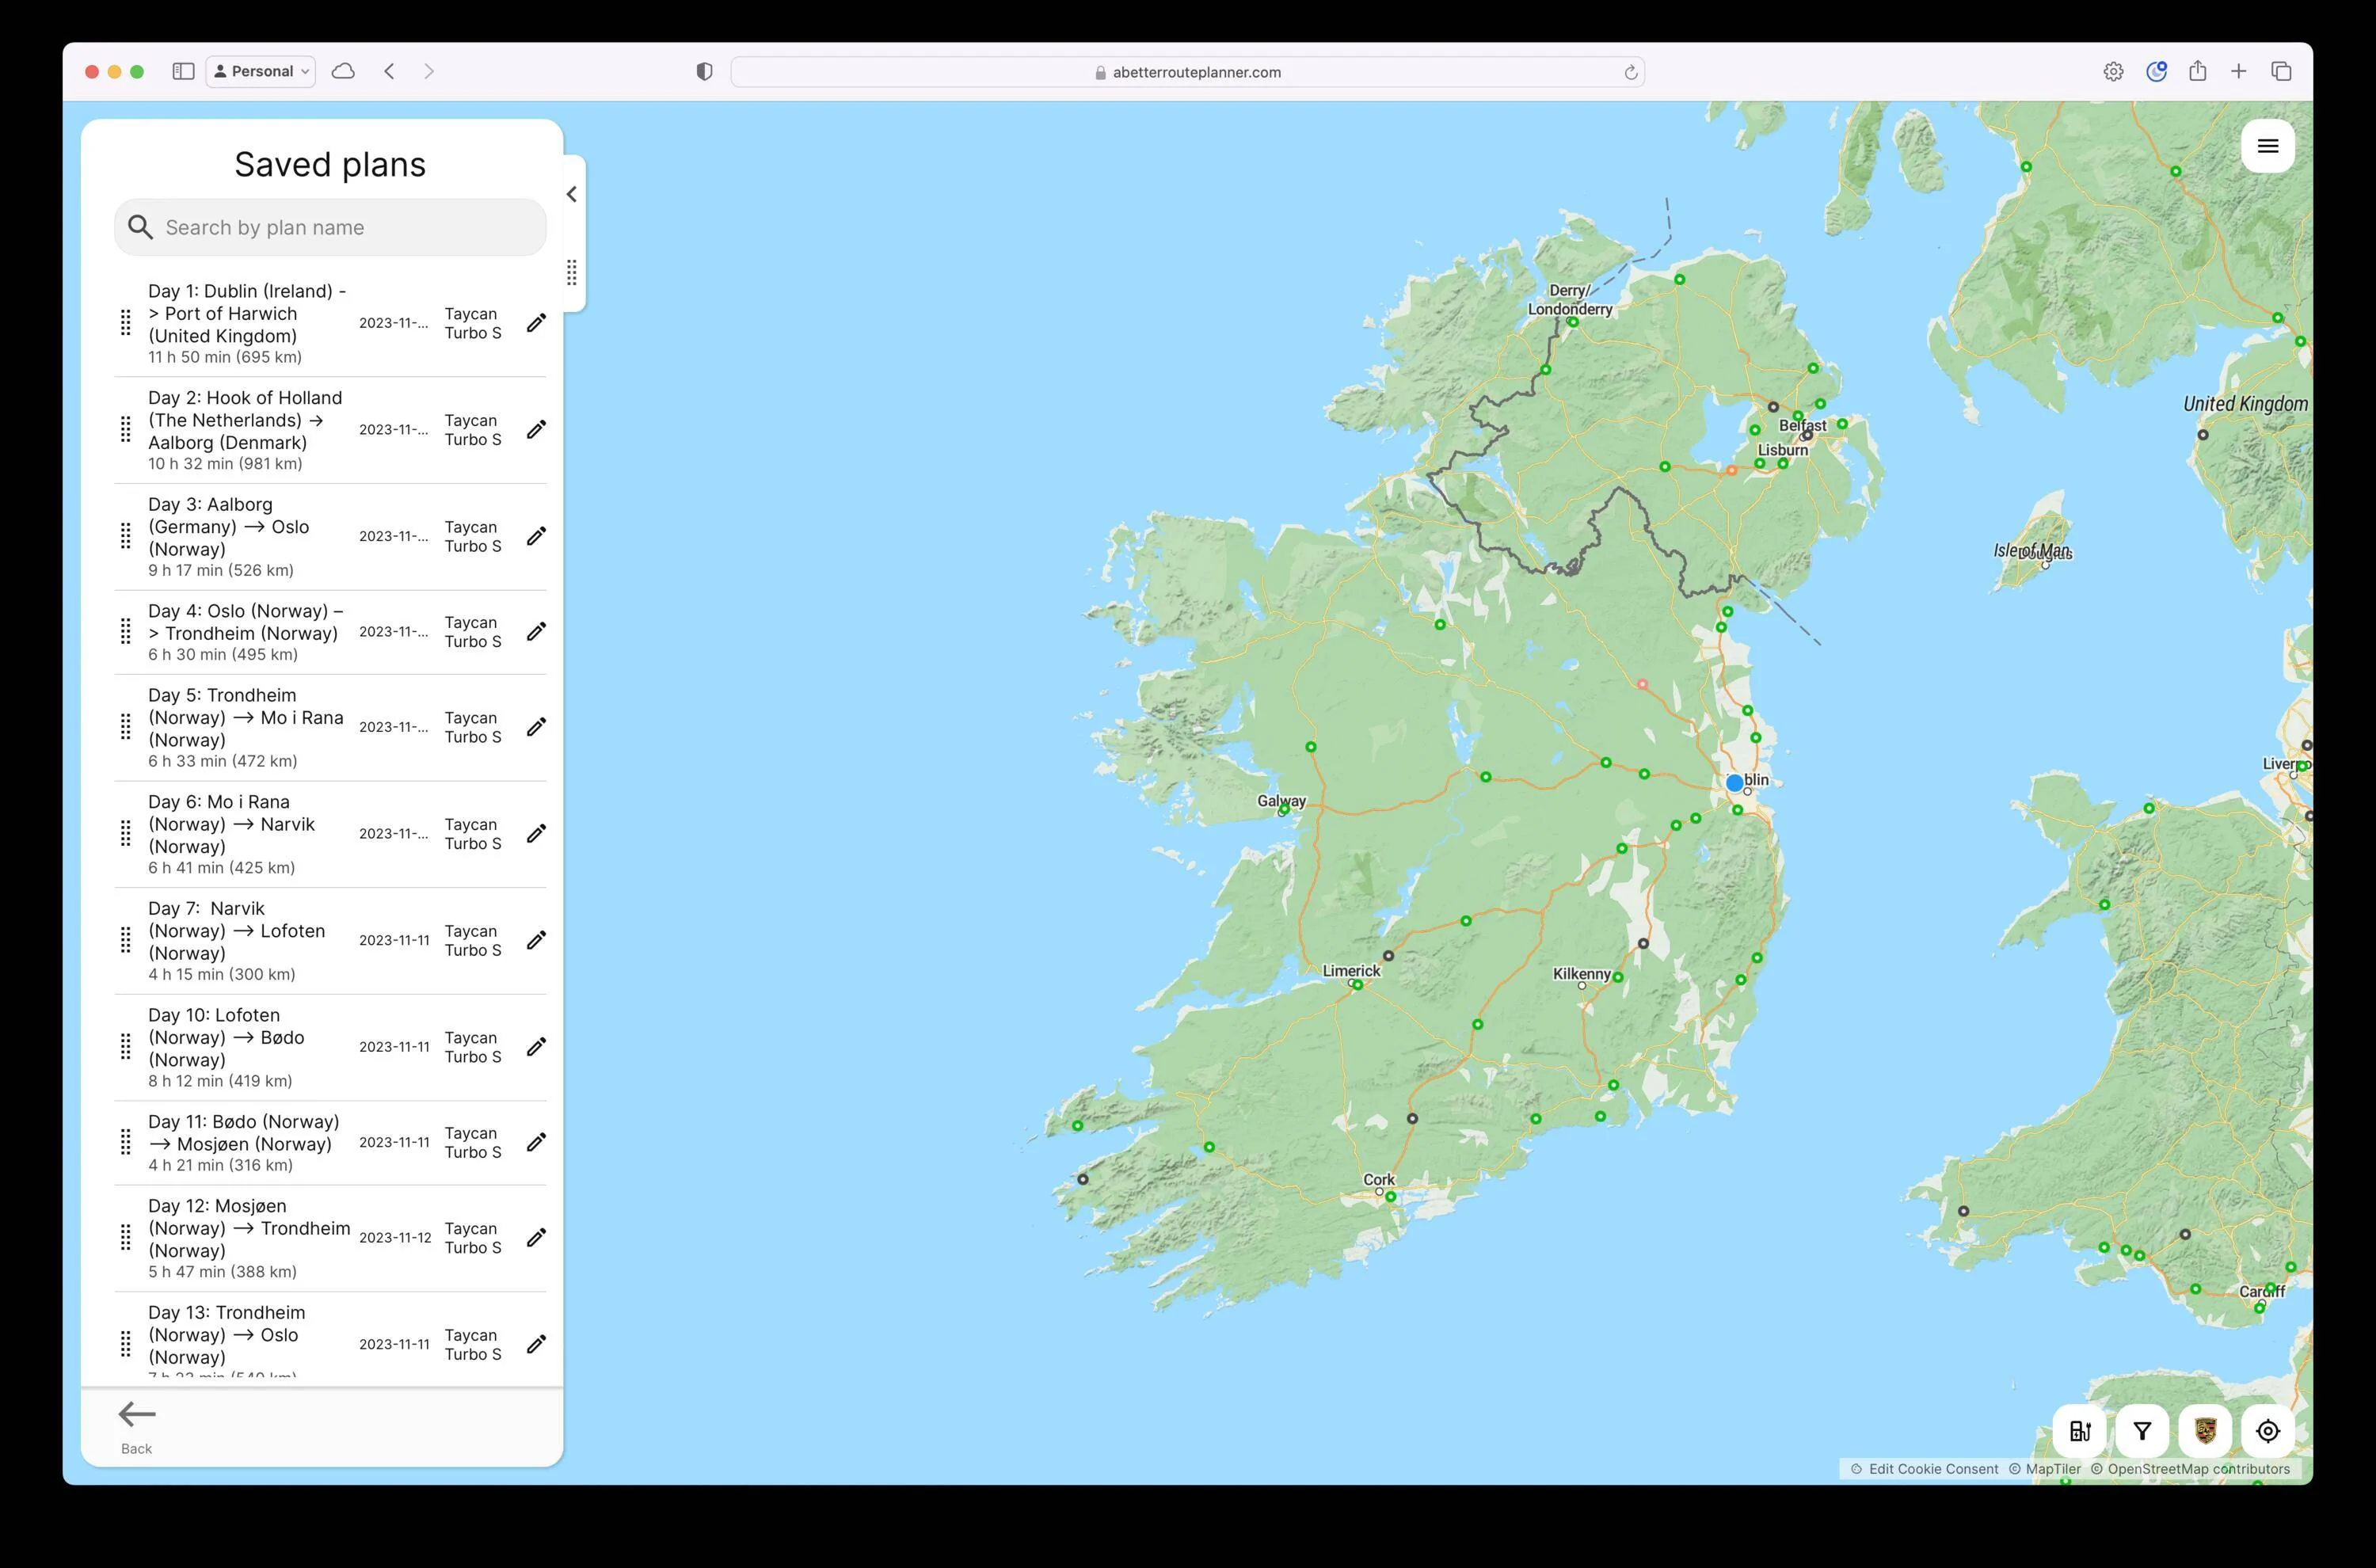Open the OpenStreetMap contributors link
The height and width of the screenshot is (1568, 2376).
(x=2189, y=1469)
